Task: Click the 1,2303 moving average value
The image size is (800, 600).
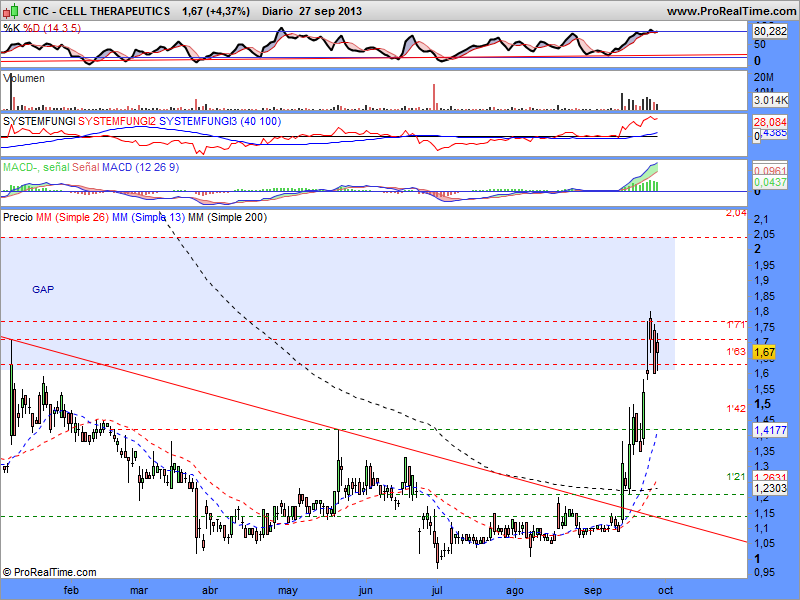Action: 770,488
